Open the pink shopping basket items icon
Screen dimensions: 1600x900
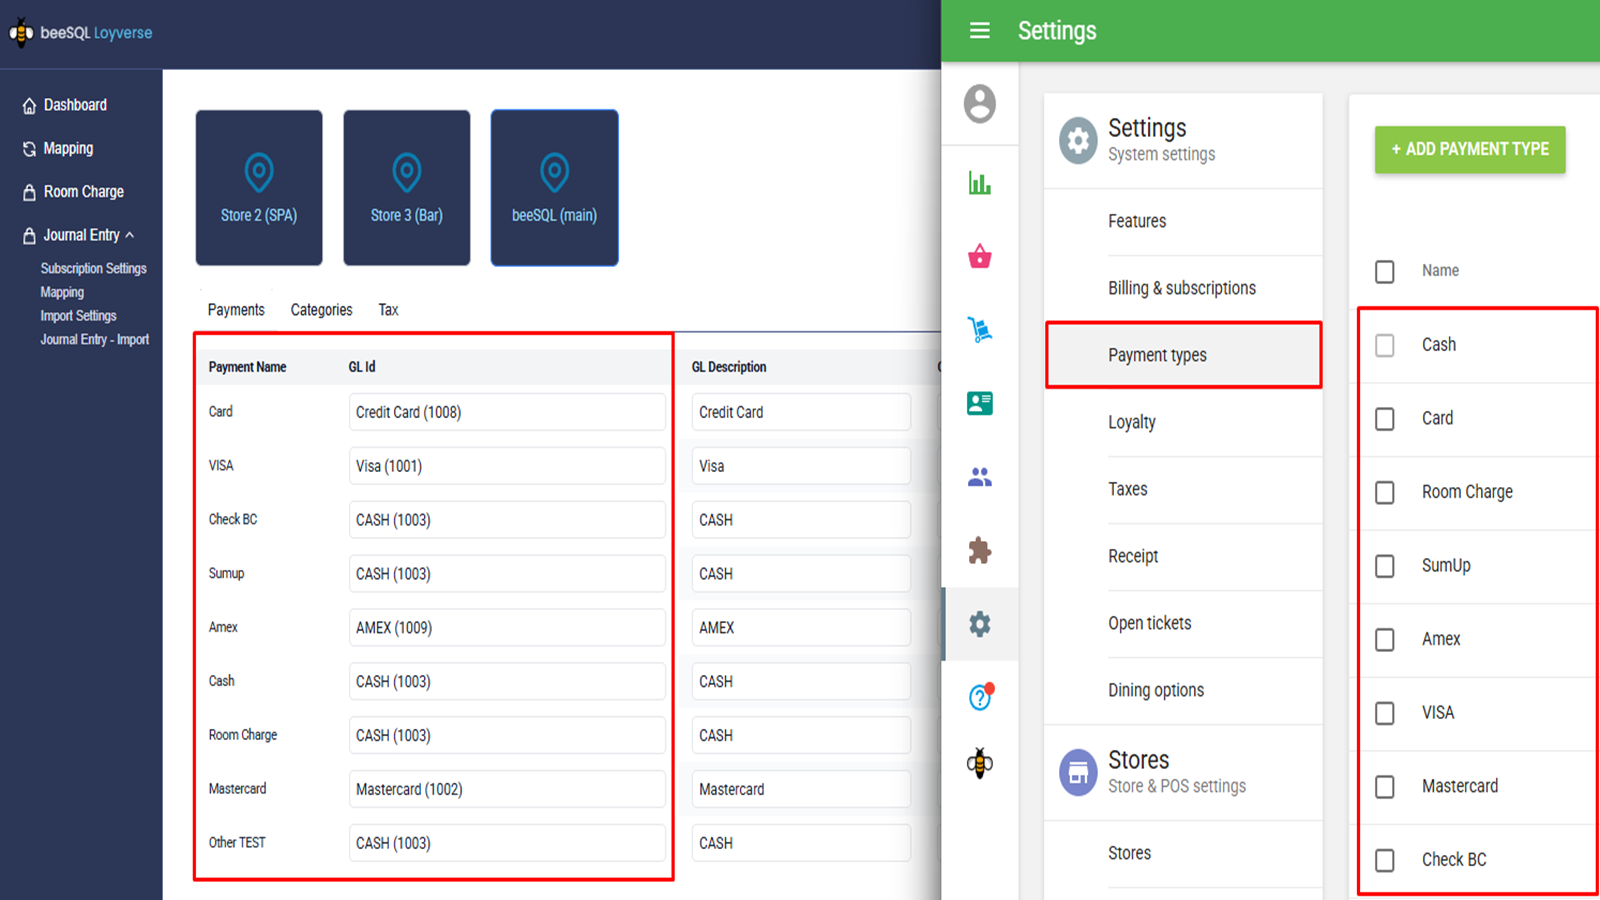(979, 257)
